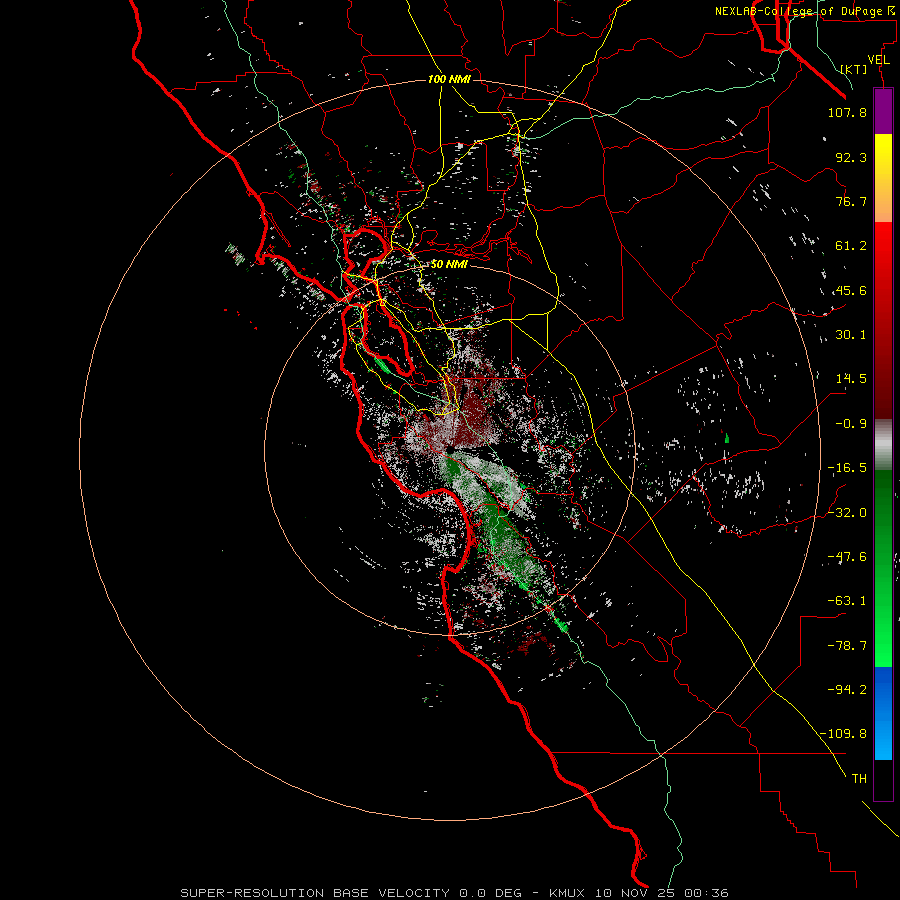The width and height of the screenshot is (900, 900).
Task: Click the 100 NMI range ring label
Action: coord(449,79)
